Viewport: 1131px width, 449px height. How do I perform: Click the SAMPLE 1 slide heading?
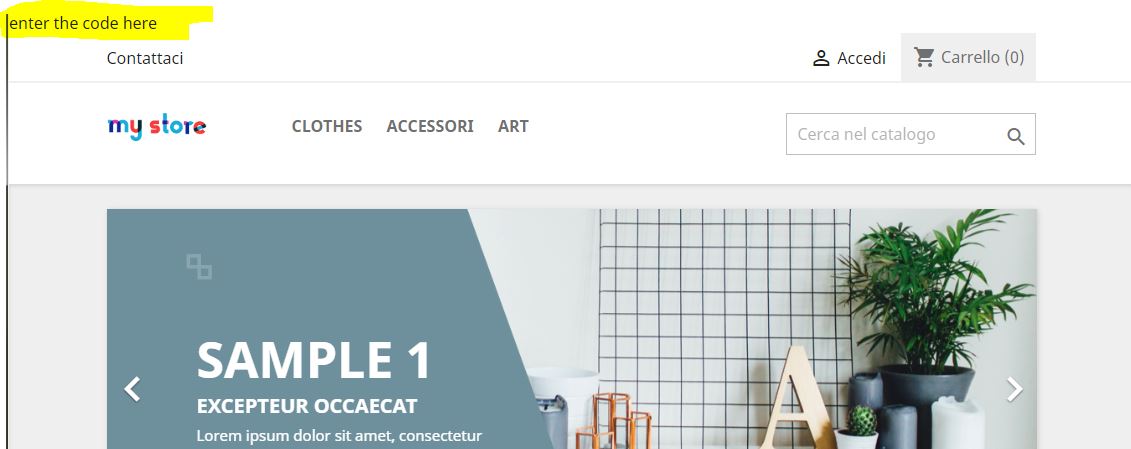coord(314,360)
